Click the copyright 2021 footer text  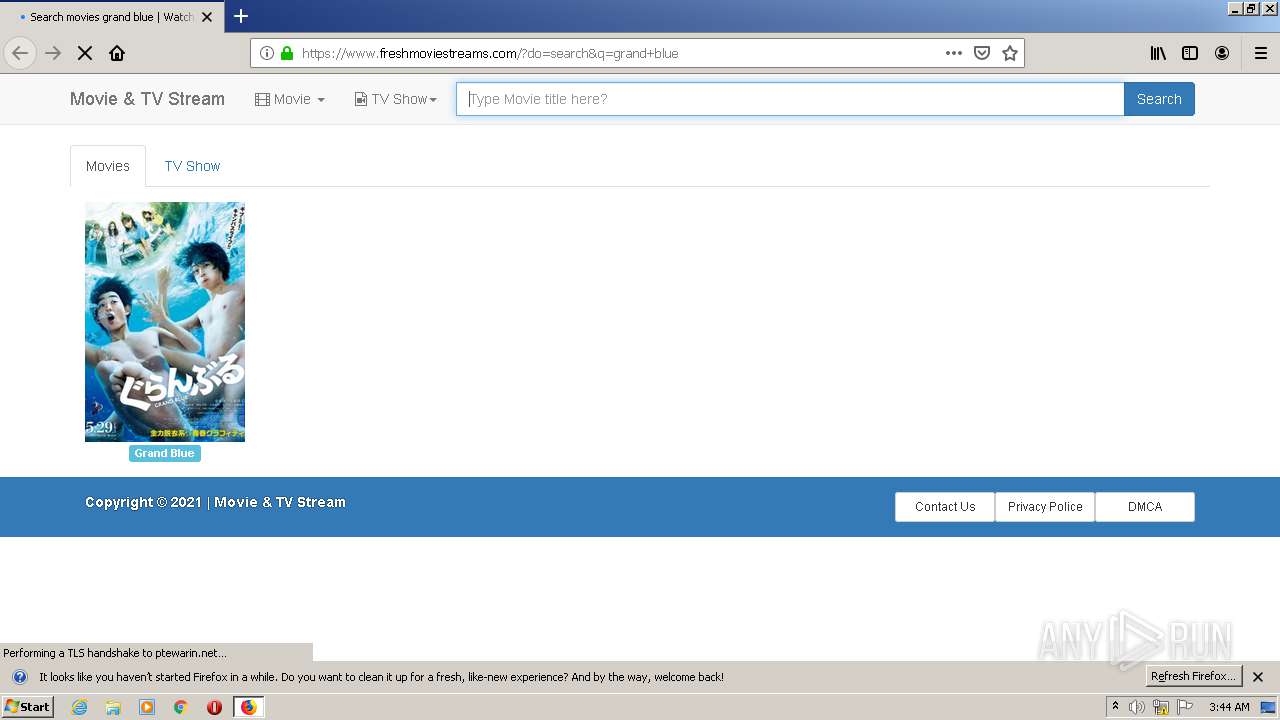[x=215, y=502]
